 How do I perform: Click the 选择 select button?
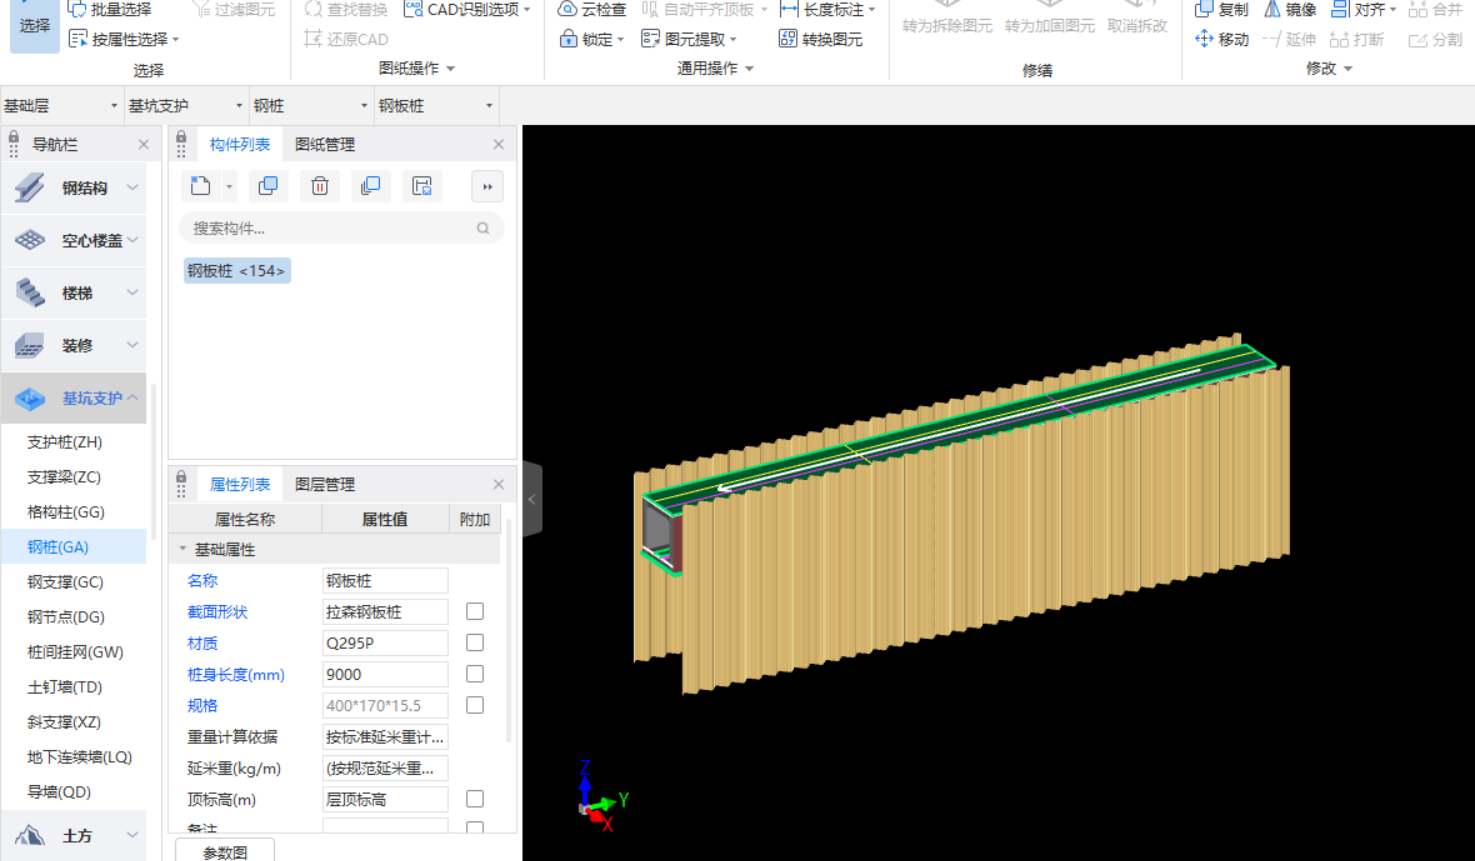pos(34,24)
